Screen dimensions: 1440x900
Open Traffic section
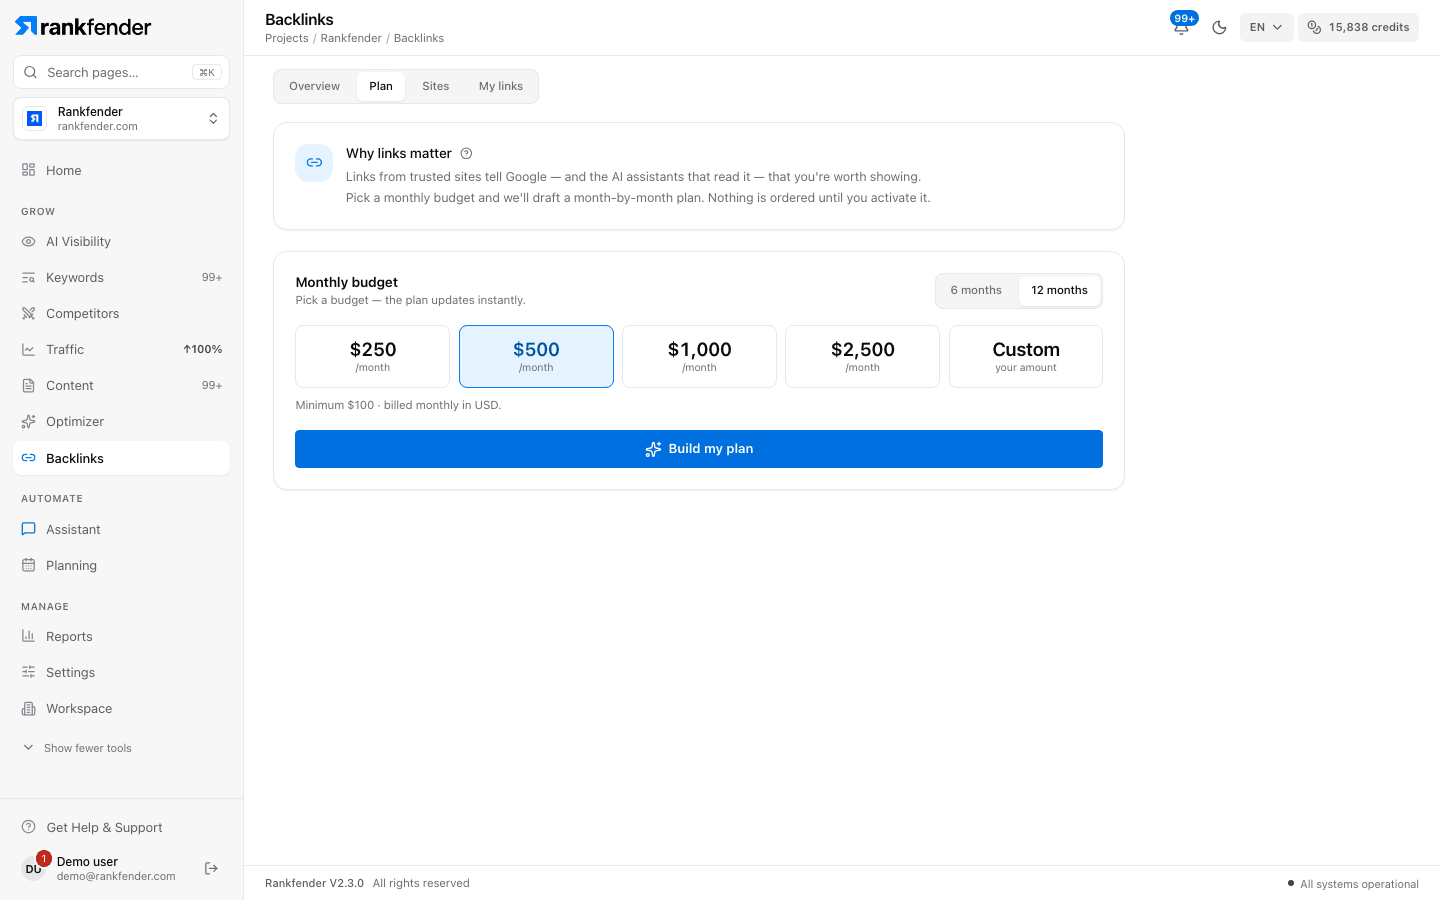(x=121, y=349)
